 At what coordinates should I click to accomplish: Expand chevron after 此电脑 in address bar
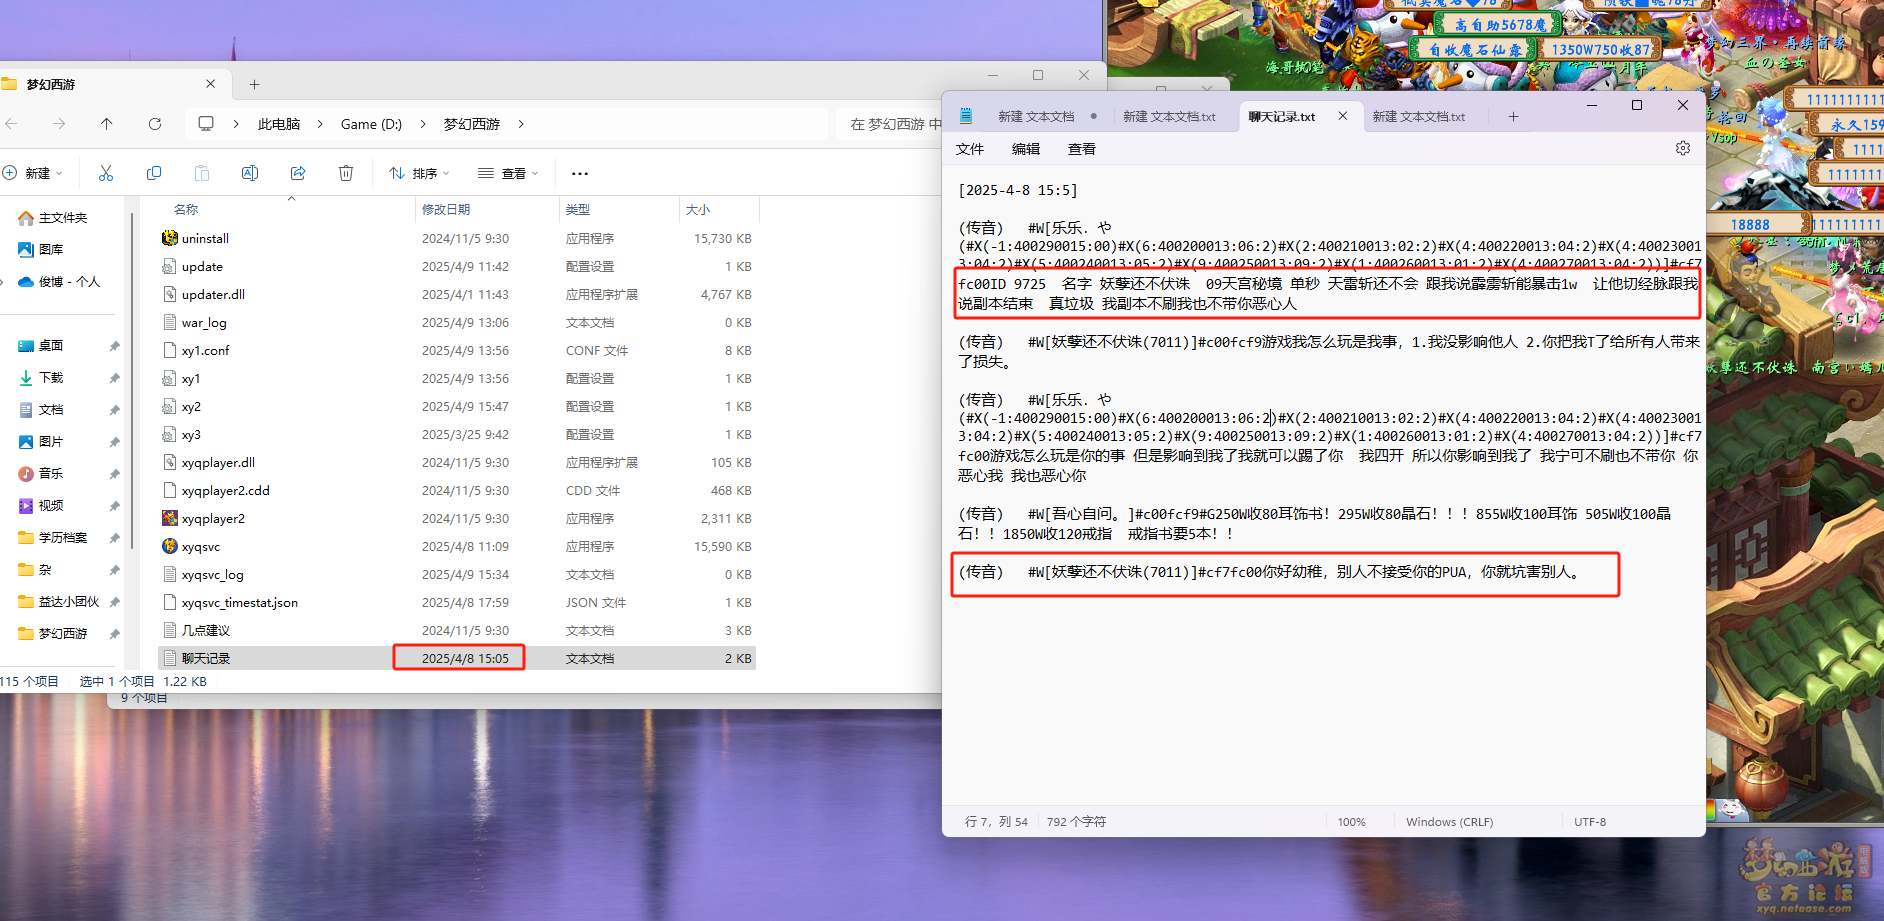pyautogui.click(x=320, y=124)
